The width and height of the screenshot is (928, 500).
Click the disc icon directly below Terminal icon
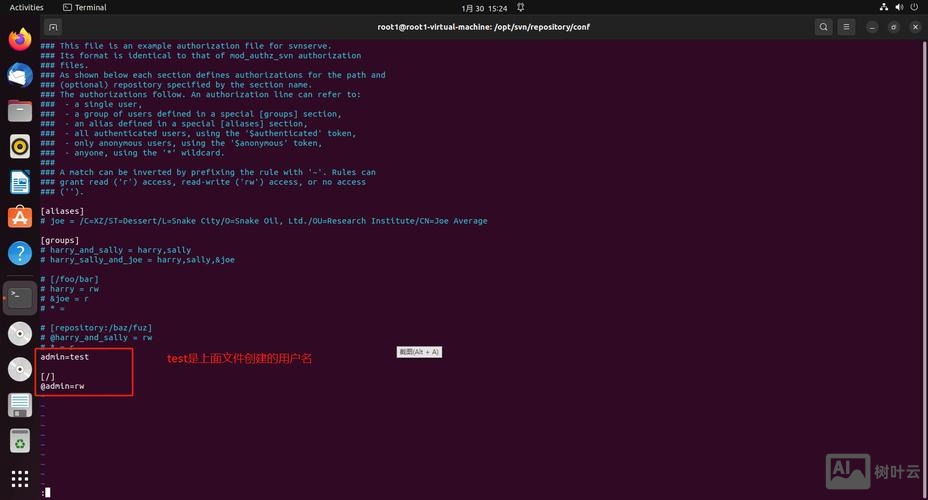20,333
